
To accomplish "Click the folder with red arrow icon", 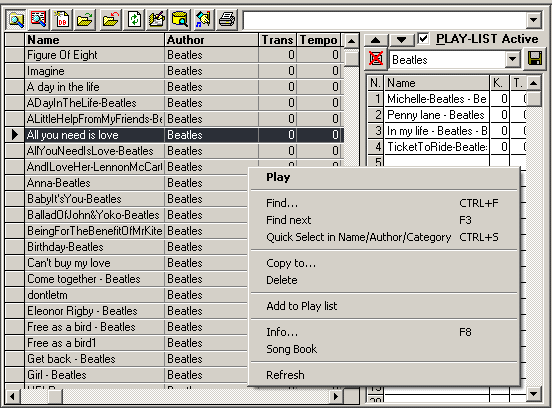I will (x=111, y=20).
